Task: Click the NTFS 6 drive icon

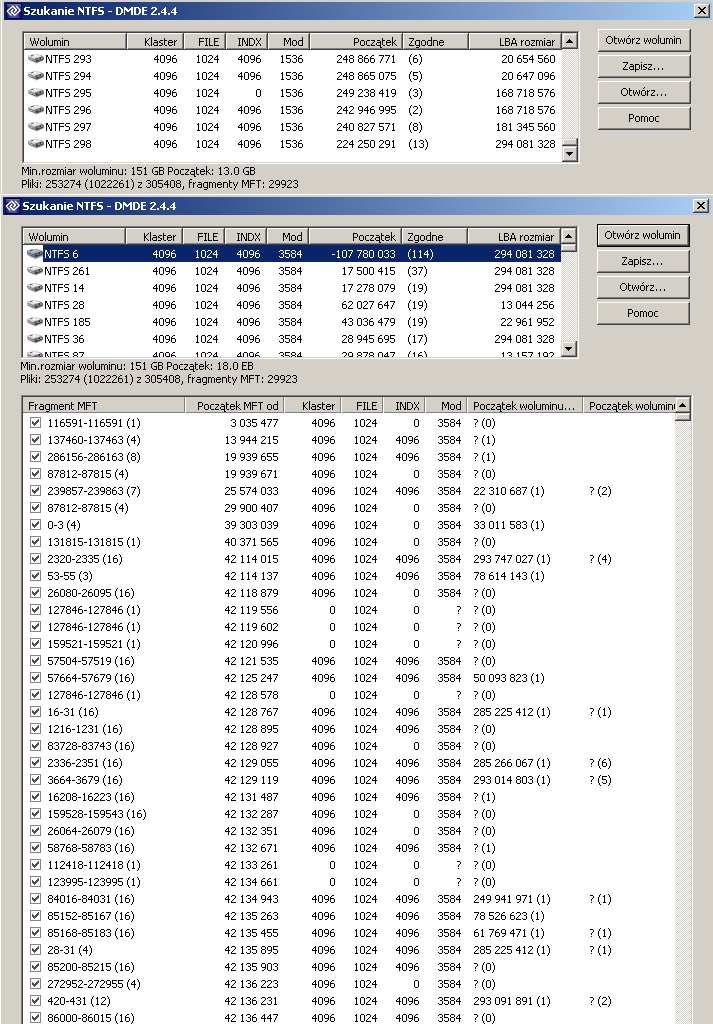Action: (35, 253)
